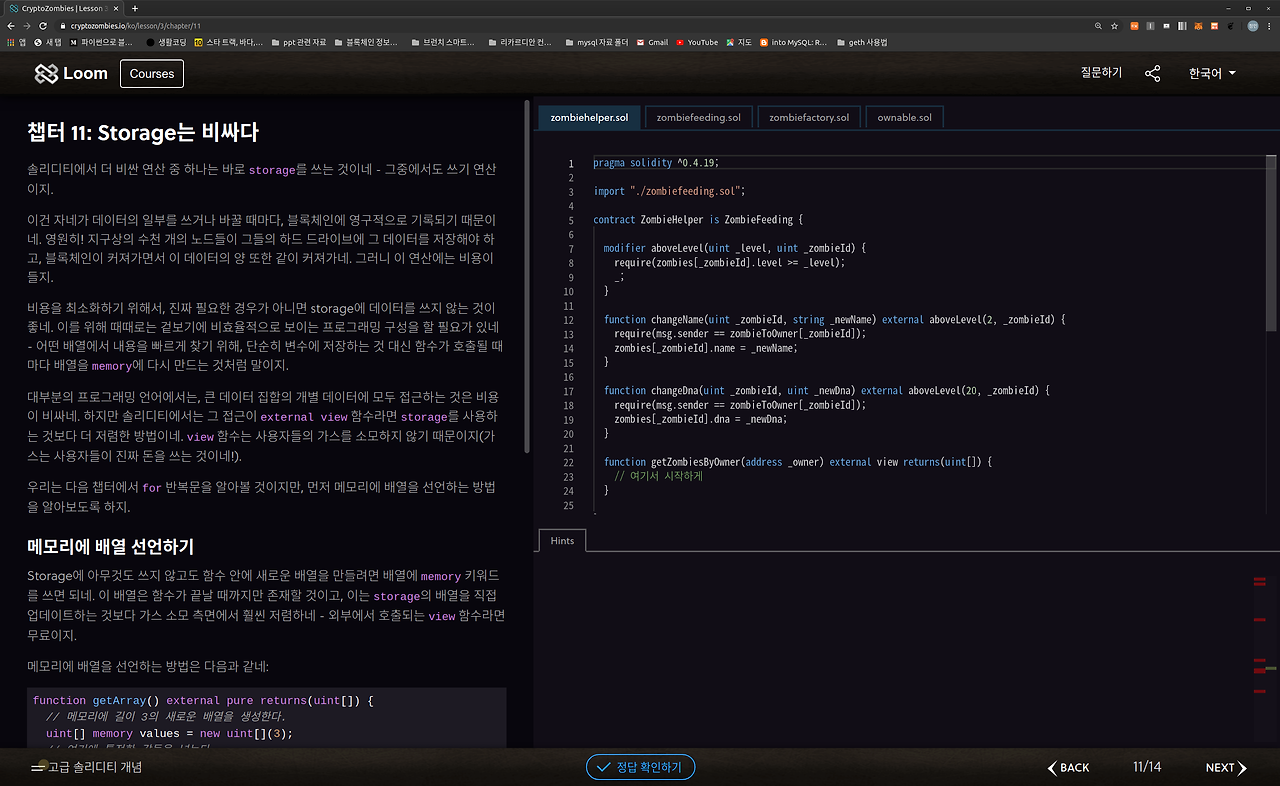
Task: Open the YouTube bookmark
Action: pos(697,42)
